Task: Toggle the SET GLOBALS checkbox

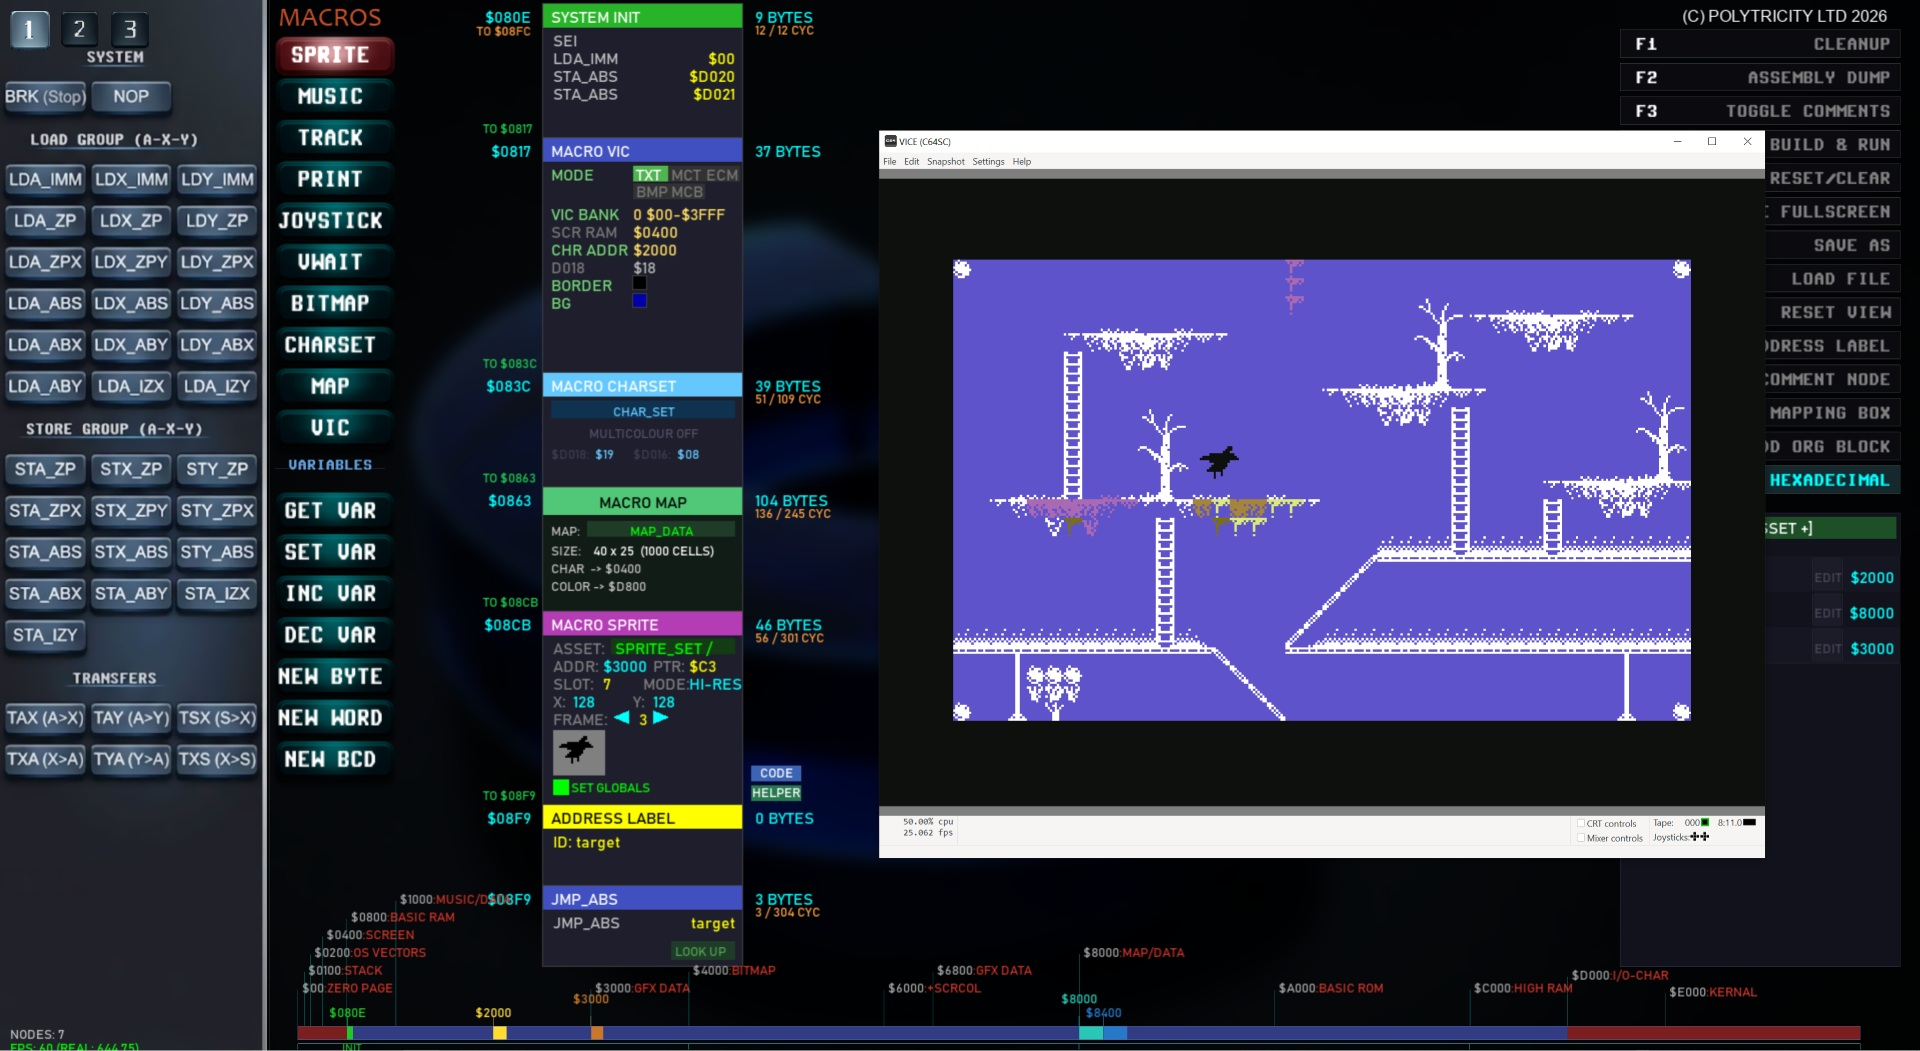Action: tap(561, 788)
